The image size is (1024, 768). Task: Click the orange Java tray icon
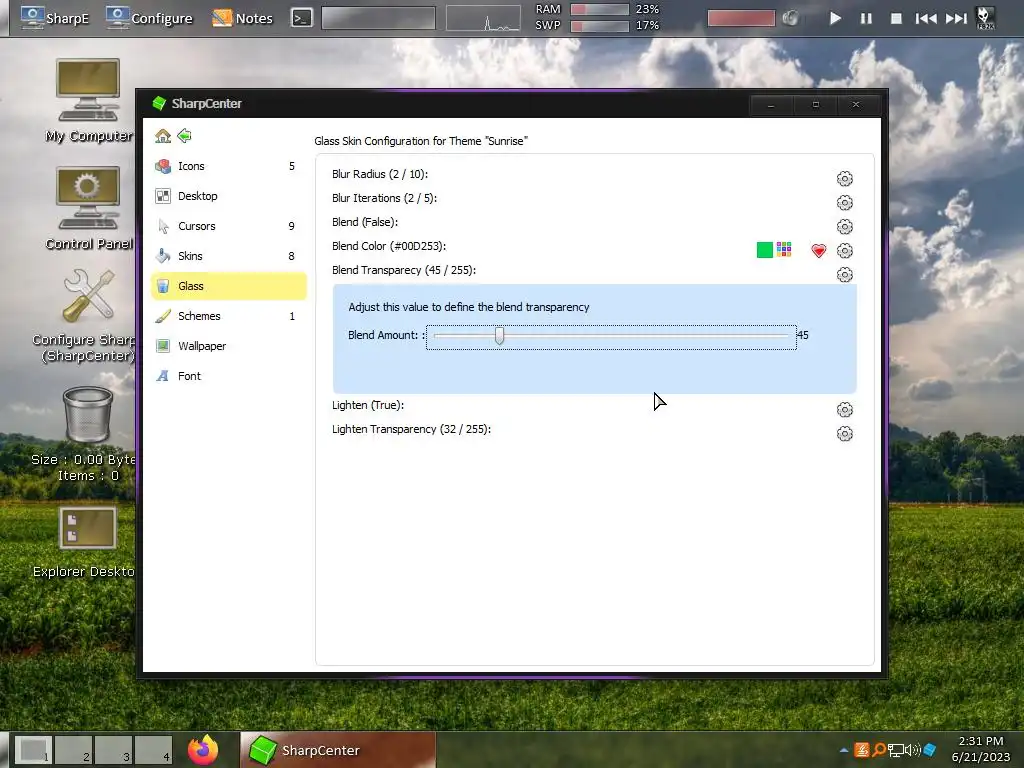coord(862,750)
